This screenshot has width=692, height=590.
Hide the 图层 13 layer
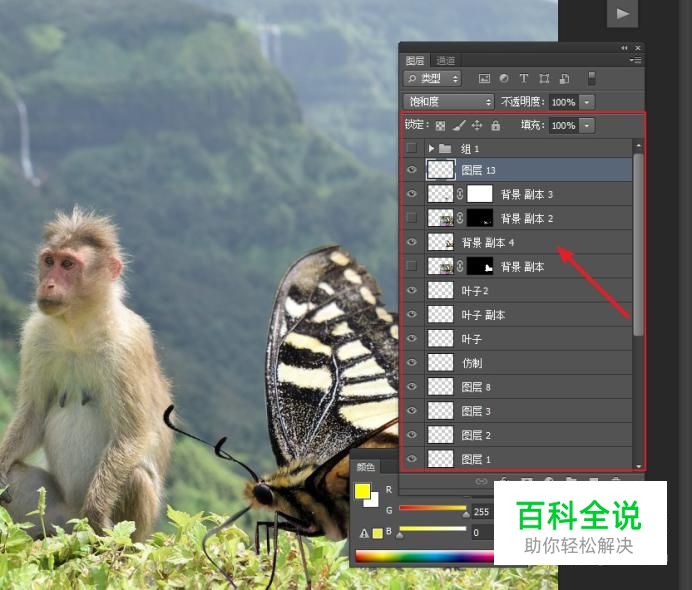[x=412, y=170]
